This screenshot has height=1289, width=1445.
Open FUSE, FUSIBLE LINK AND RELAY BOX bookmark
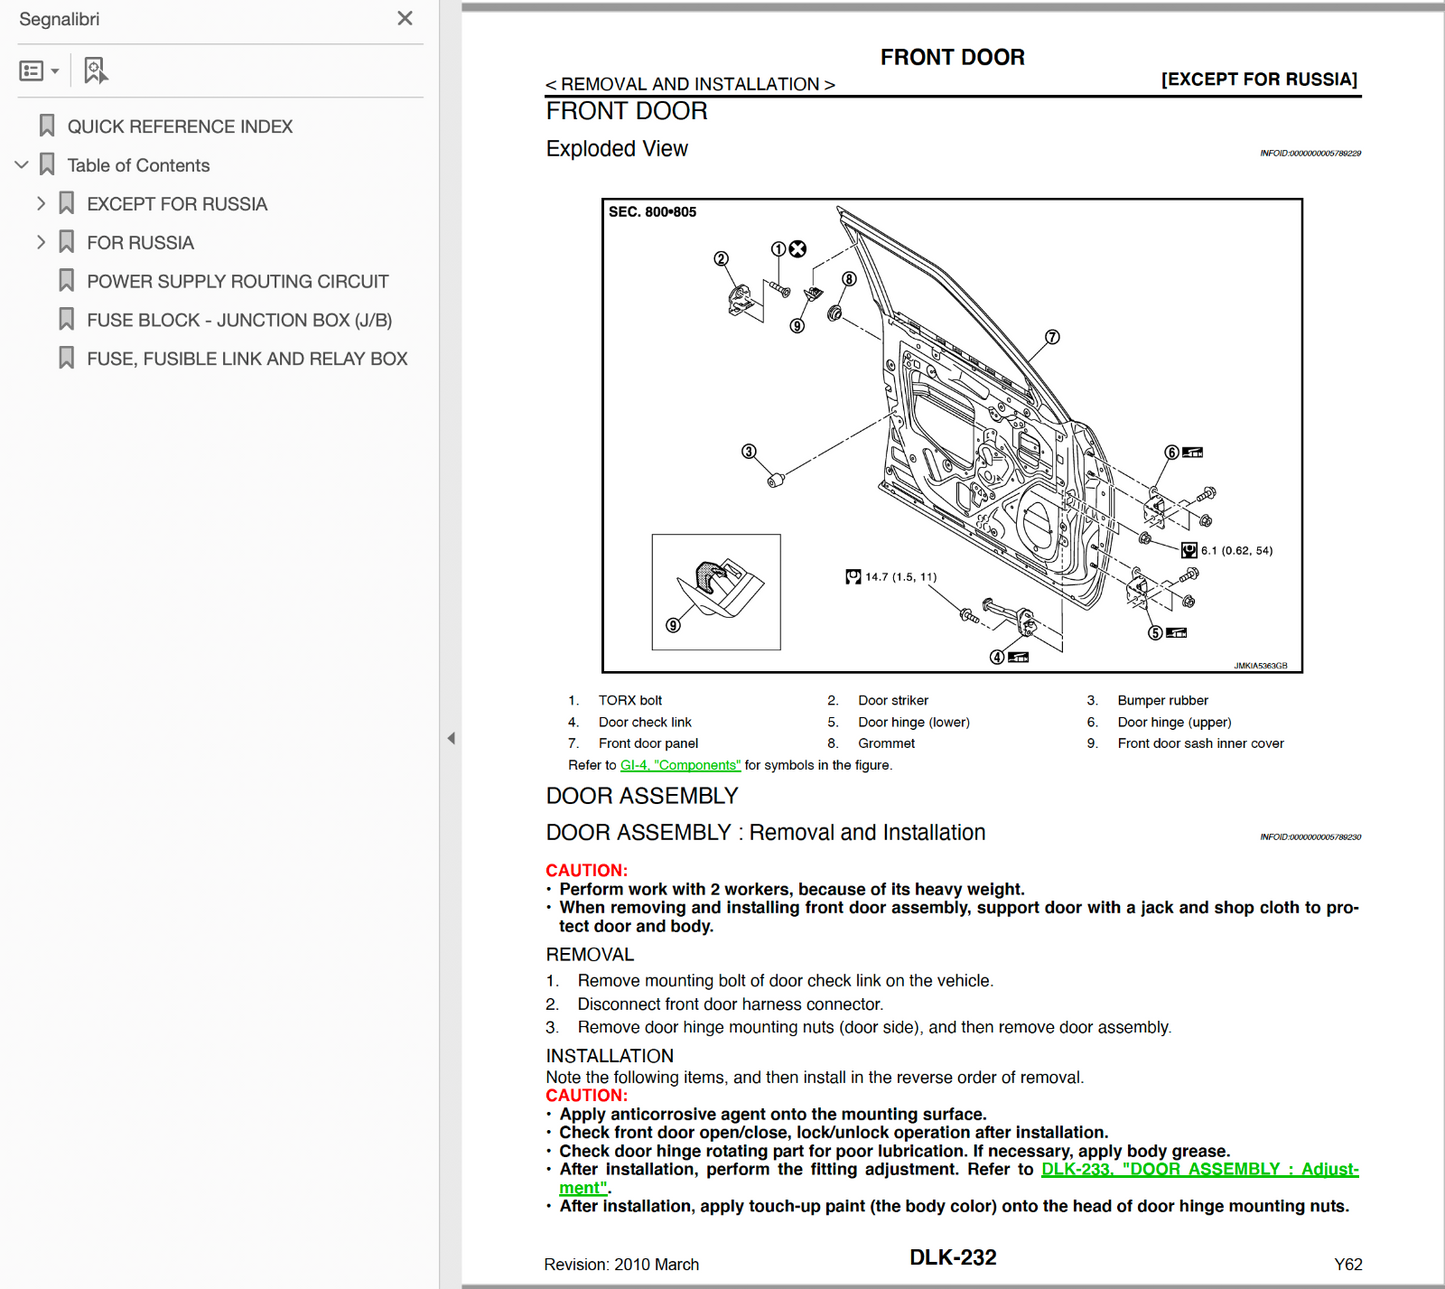pos(247,359)
